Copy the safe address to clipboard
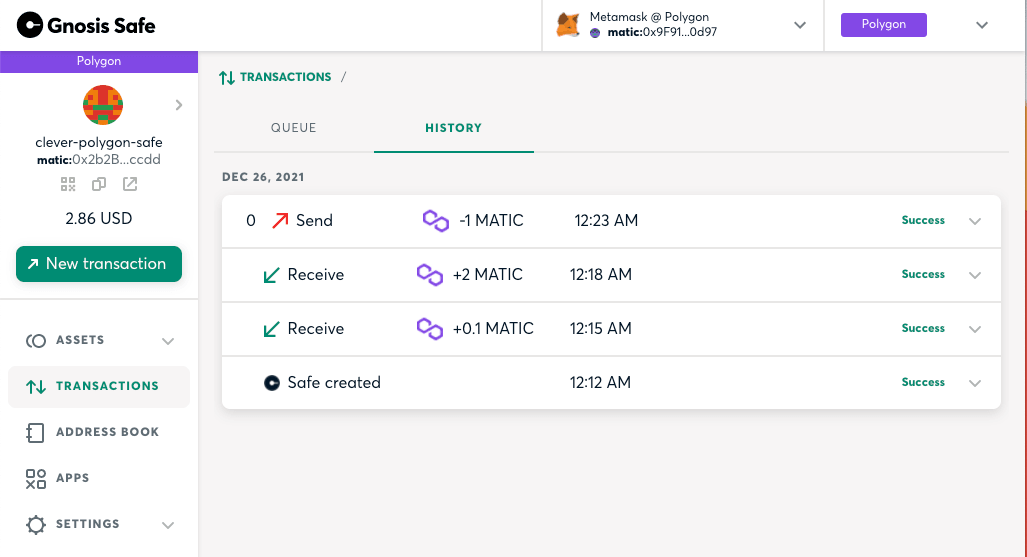Screen dimensions: 1027x557 [x=99, y=184]
